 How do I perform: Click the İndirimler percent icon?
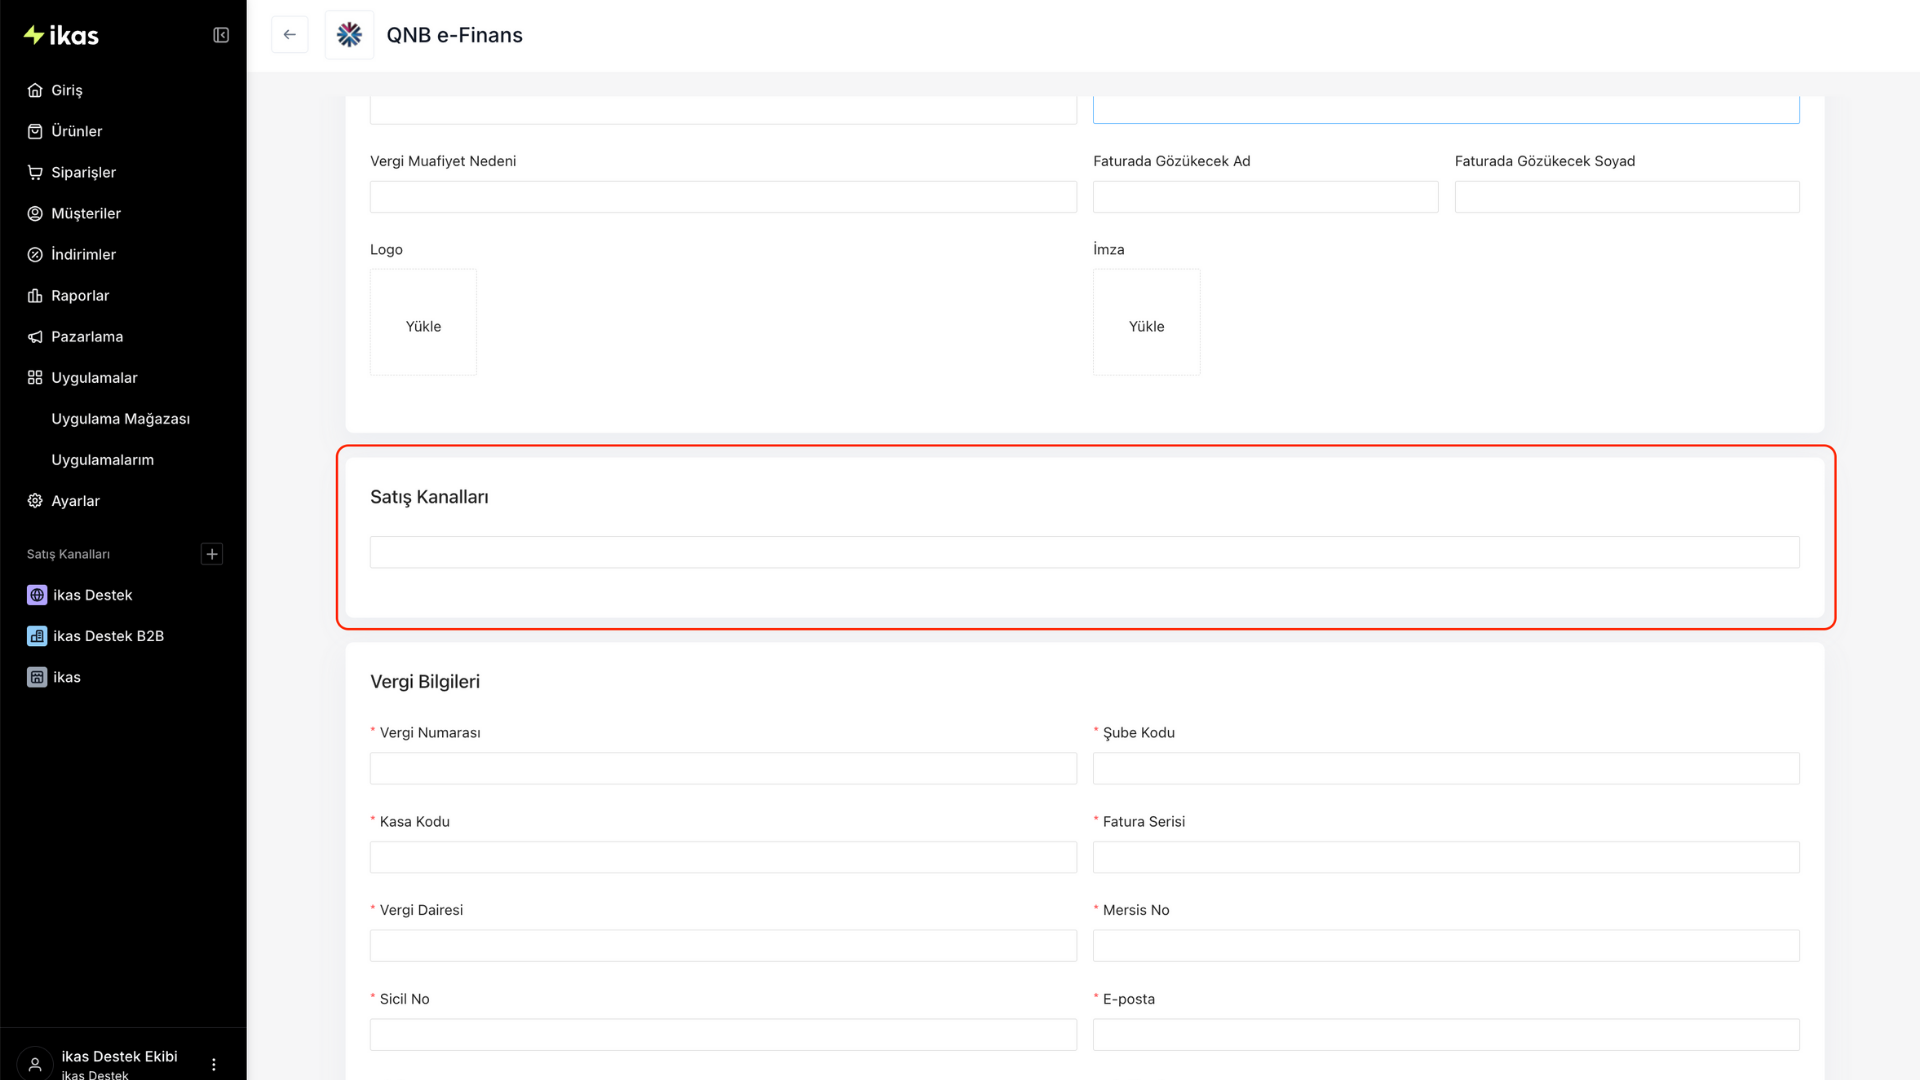(x=35, y=254)
